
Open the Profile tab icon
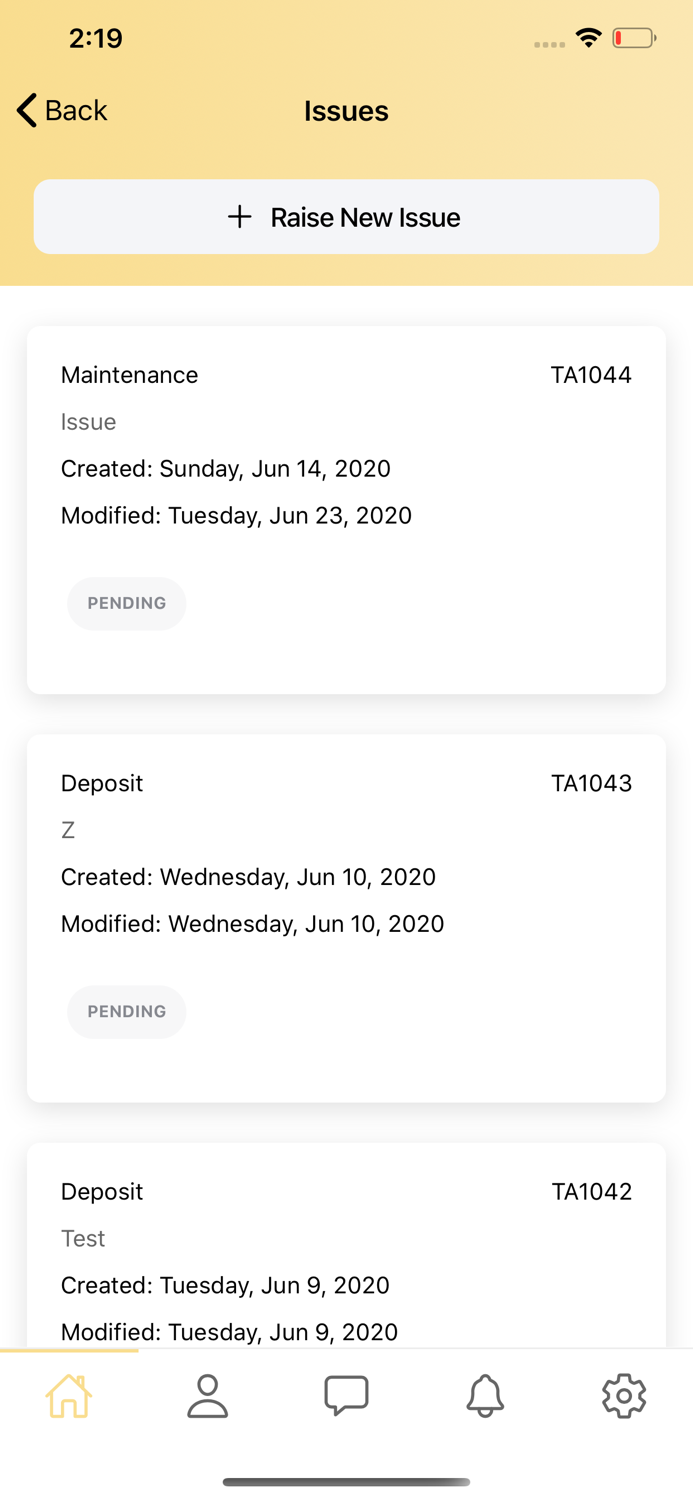coord(208,1396)
